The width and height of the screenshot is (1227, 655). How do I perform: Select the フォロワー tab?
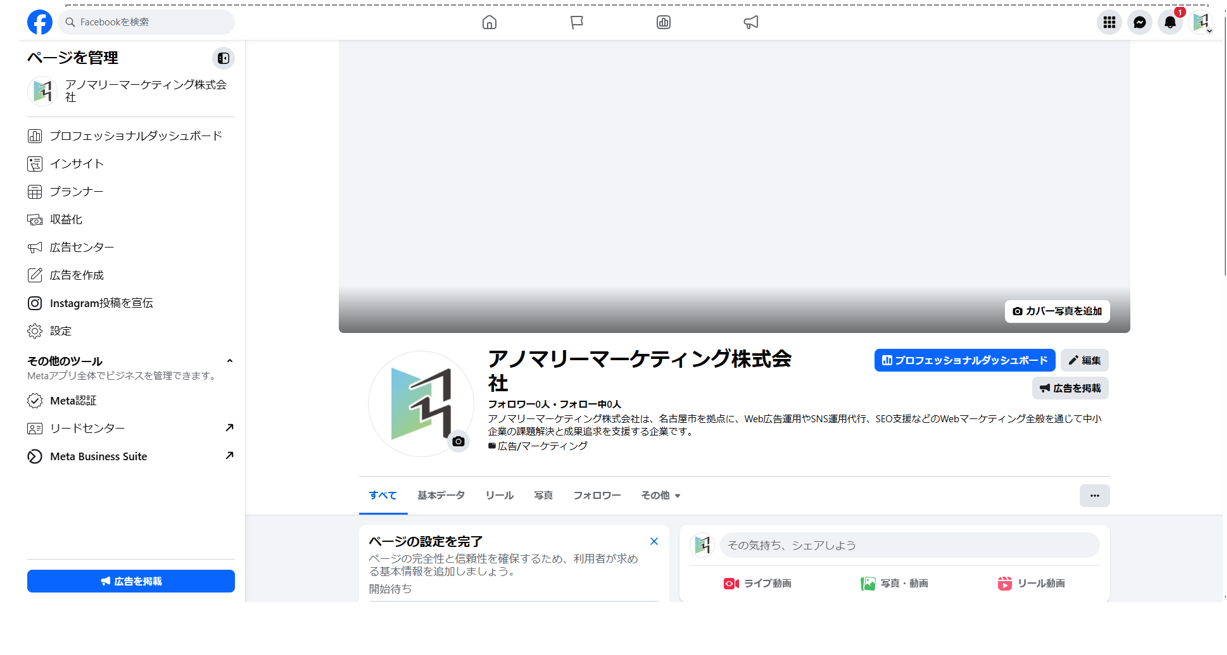(597, 496)
